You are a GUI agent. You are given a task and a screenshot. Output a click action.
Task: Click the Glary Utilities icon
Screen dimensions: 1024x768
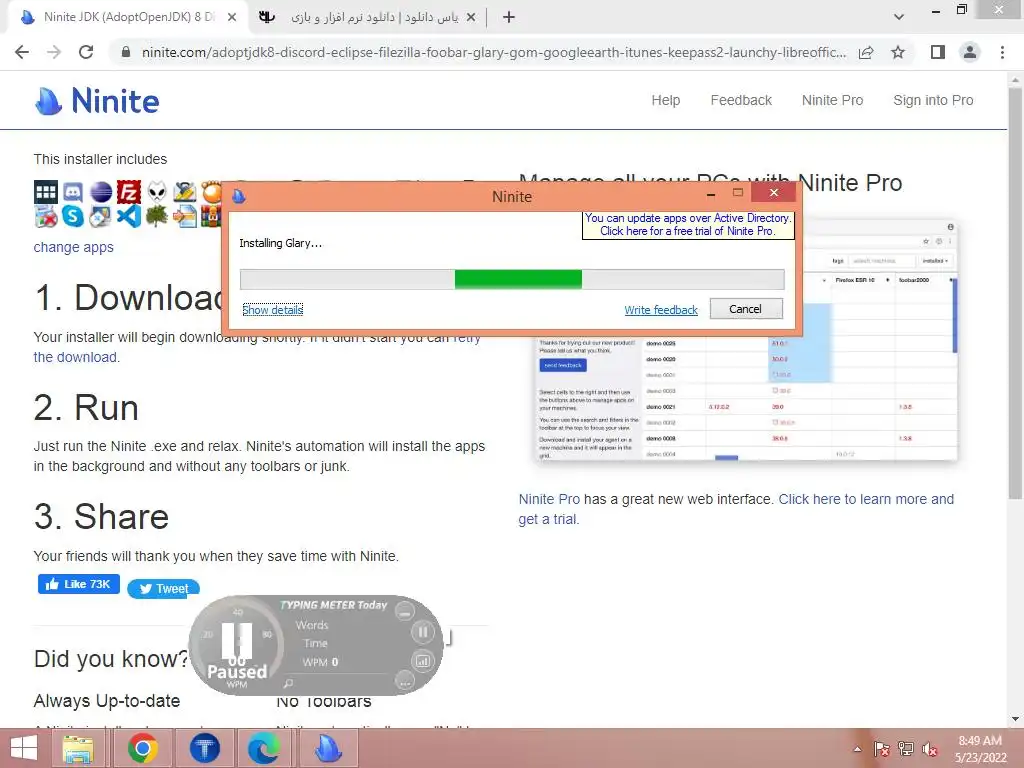pyautogui.click(x=185, y=192)
